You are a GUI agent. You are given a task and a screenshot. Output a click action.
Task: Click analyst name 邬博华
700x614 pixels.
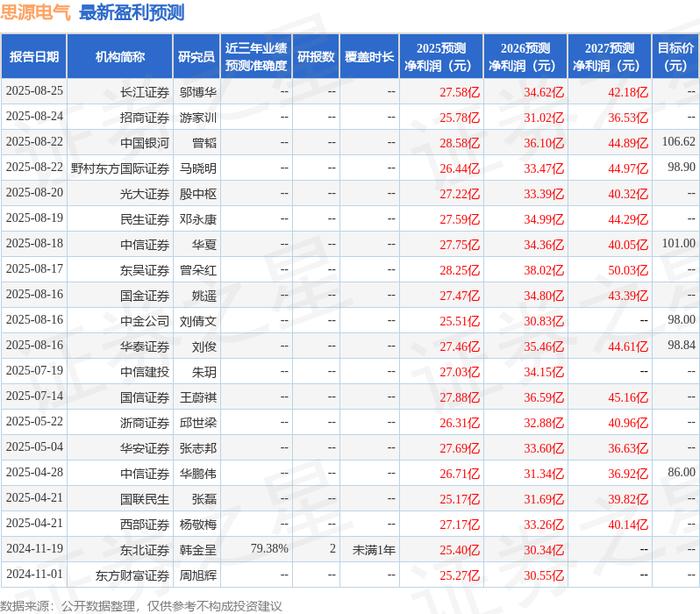click(198, 92)
